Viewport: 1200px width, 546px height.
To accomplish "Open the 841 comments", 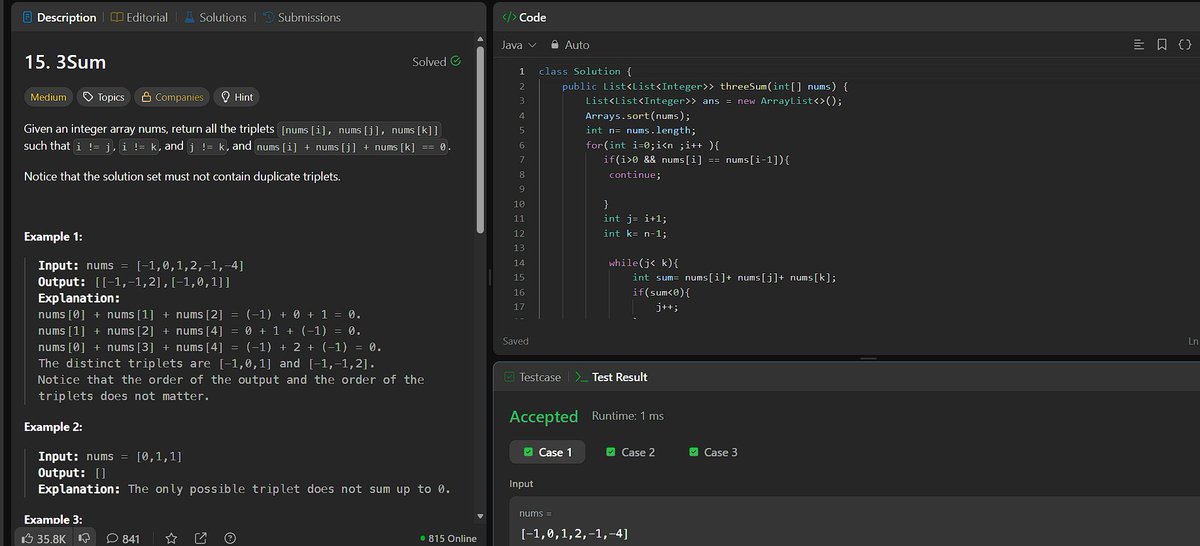I will point(123,538).
